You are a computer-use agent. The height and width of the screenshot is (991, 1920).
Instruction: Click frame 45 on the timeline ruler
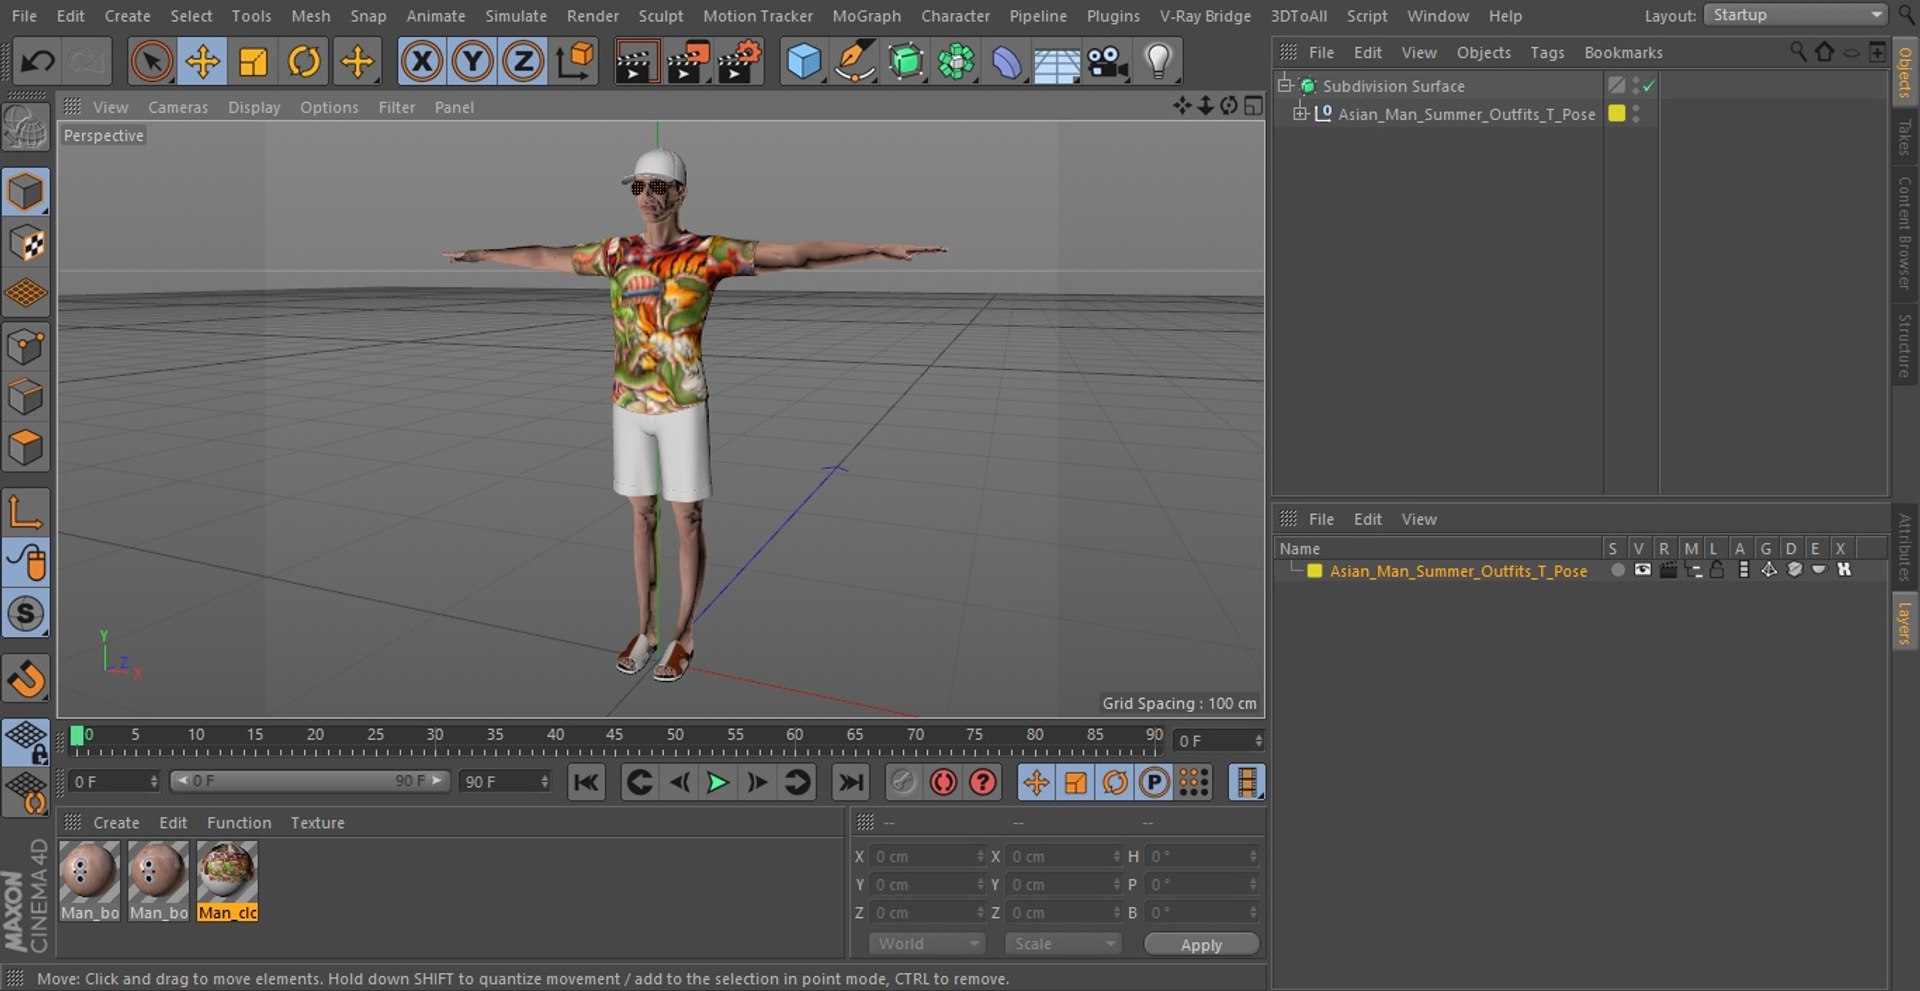pyautogui.click(x=614, y=735)
